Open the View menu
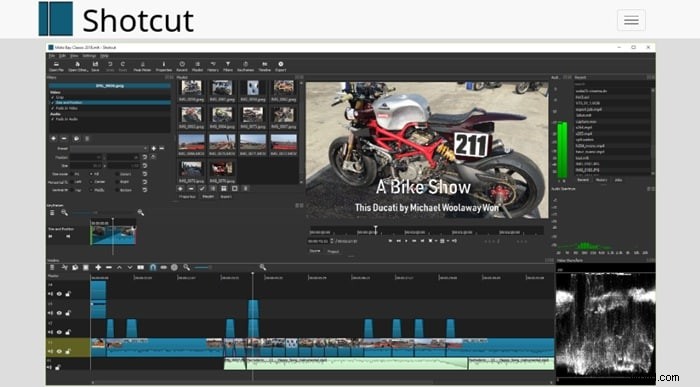Image resolution: width=700 pixels, height=387 pixels. 74,56
